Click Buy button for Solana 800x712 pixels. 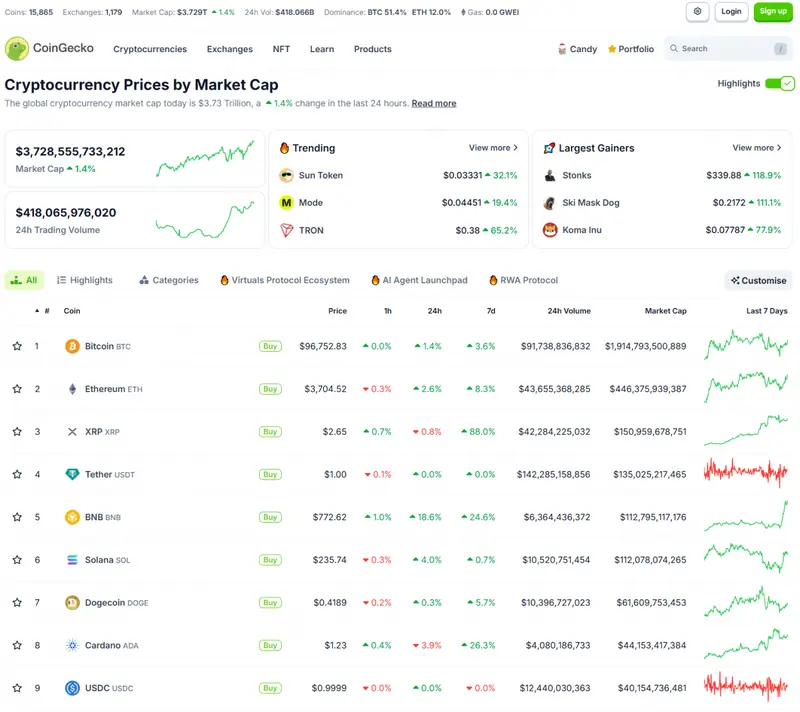(x=270, y=560)
